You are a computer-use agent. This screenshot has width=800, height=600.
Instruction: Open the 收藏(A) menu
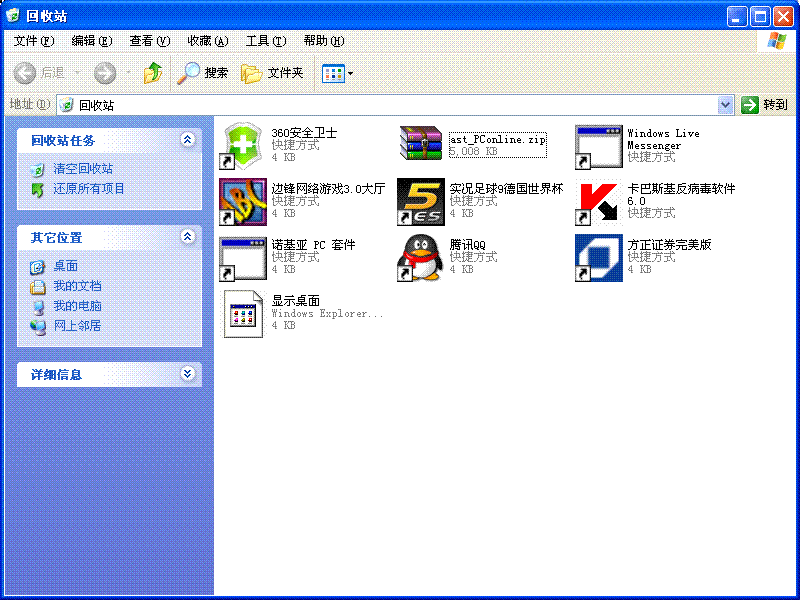pyautogui.click(x=208, y=41)
